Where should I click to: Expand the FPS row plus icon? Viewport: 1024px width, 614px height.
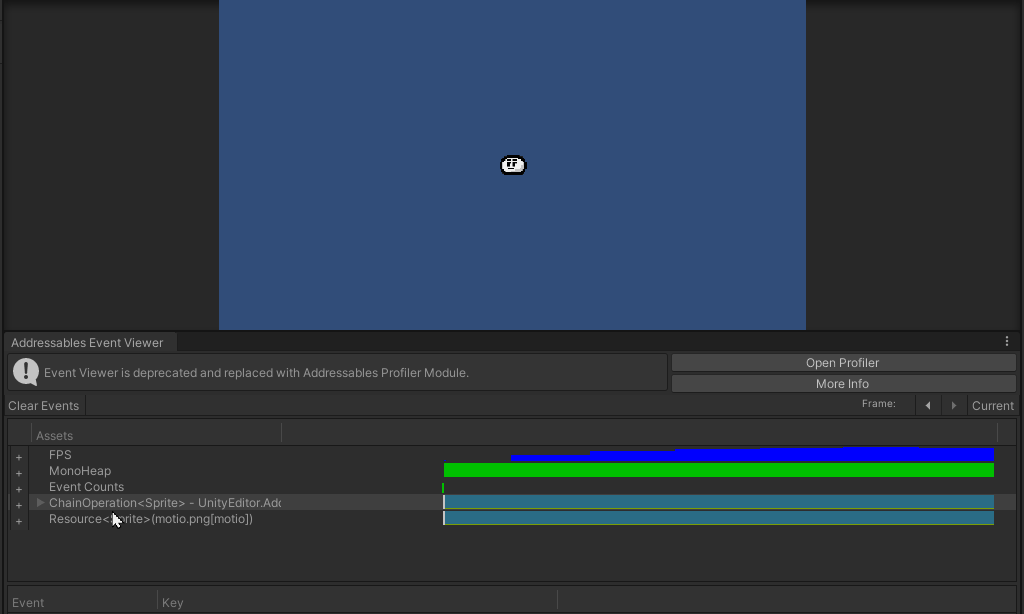[x=18, y=456]
